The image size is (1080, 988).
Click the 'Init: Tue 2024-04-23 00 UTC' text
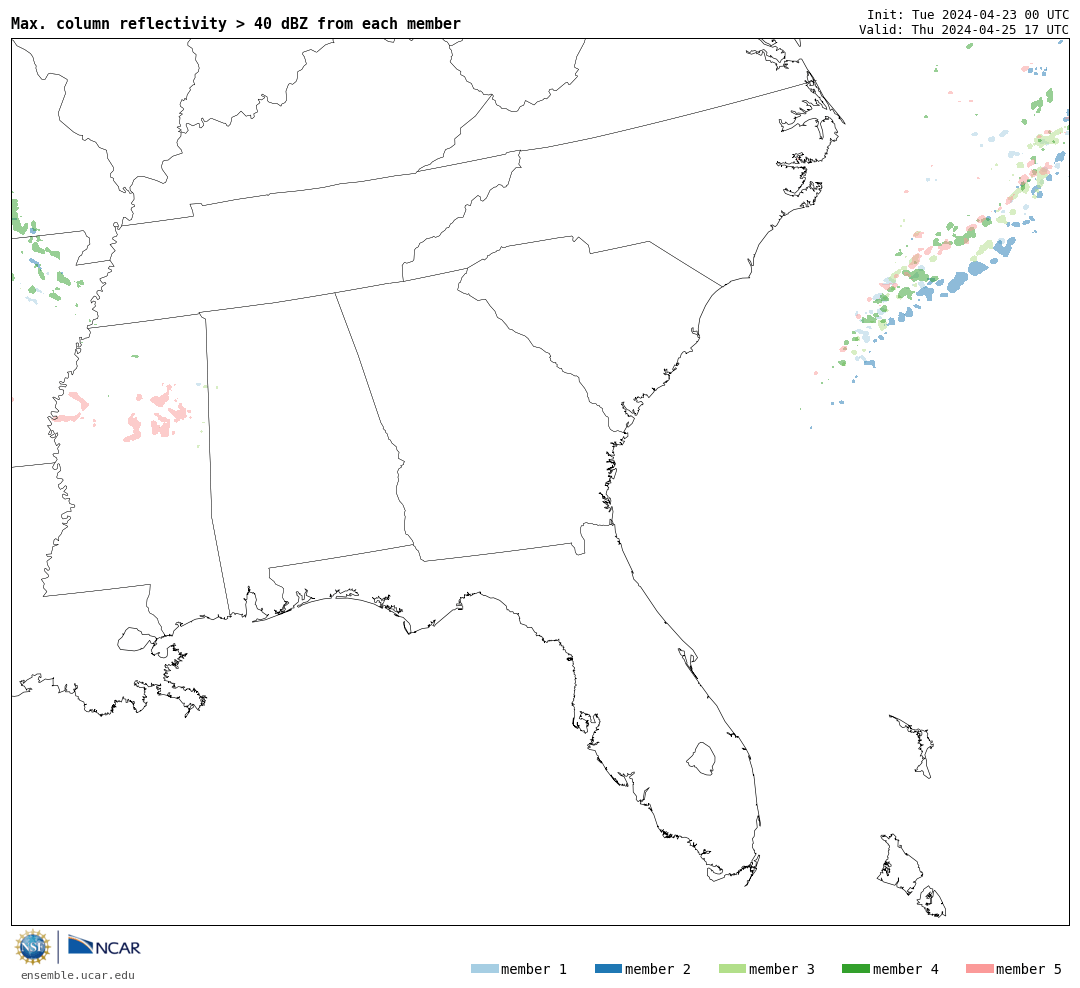pos(968,14)
